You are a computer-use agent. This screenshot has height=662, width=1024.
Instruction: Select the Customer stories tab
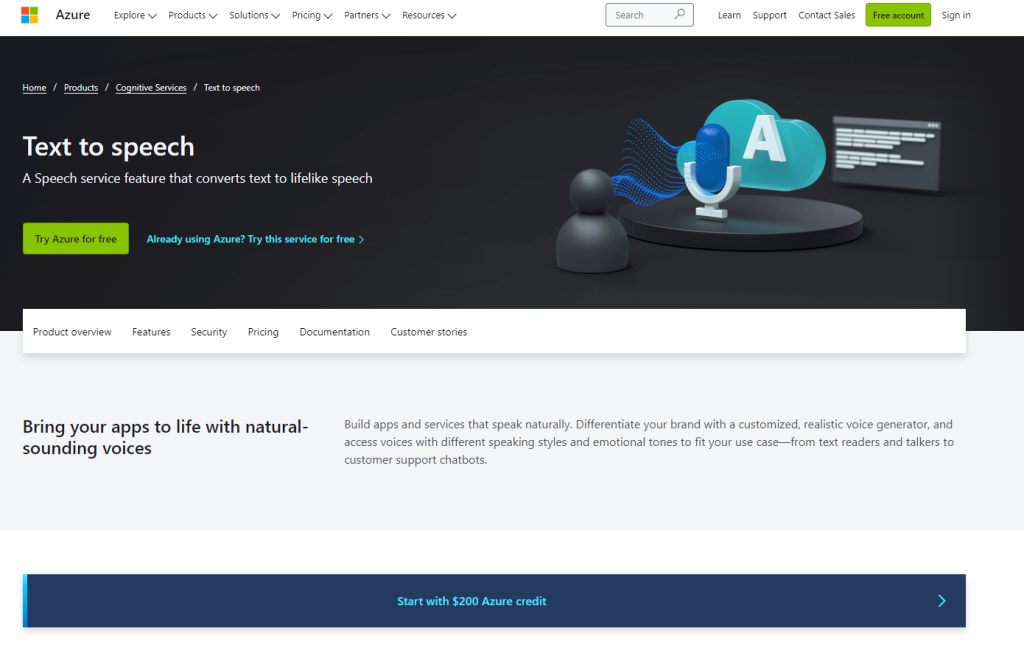(x=428, y=331)
